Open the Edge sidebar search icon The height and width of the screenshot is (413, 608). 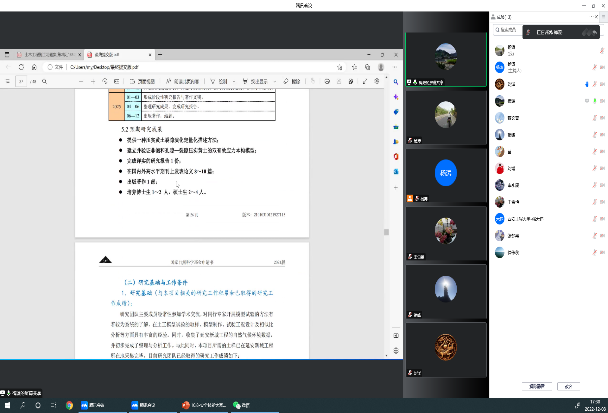(x=397, y=81)
